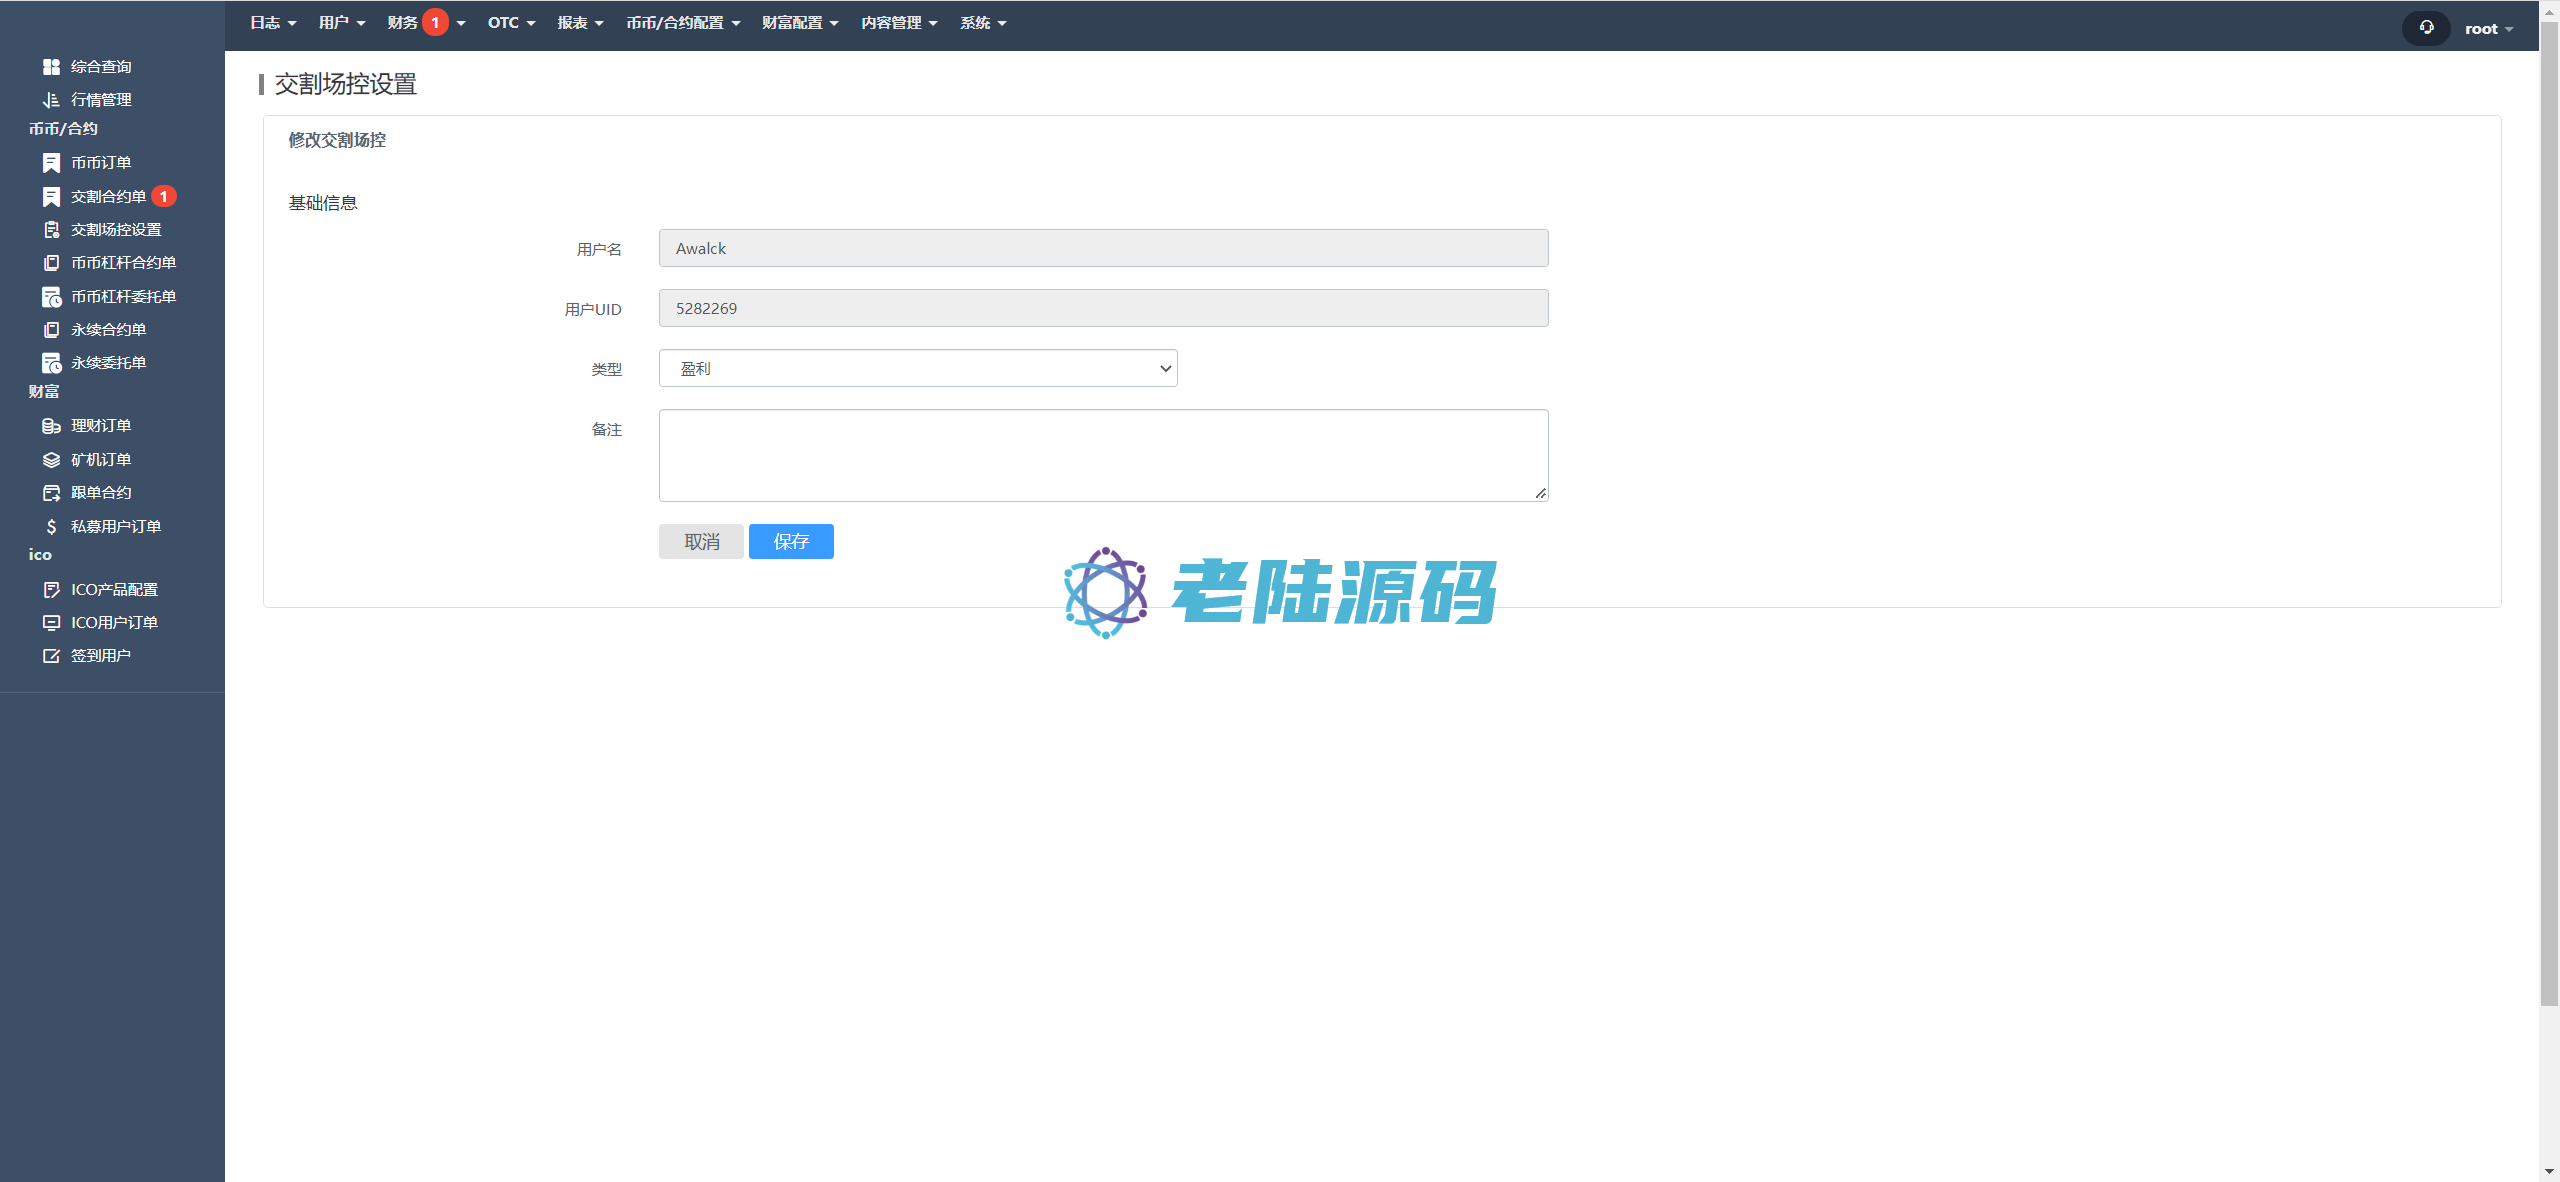Click the 币币订单 bookmark icon
Image resolution: width=2560 pixels, height=1182 pixels.
click(x=51, y=163)
